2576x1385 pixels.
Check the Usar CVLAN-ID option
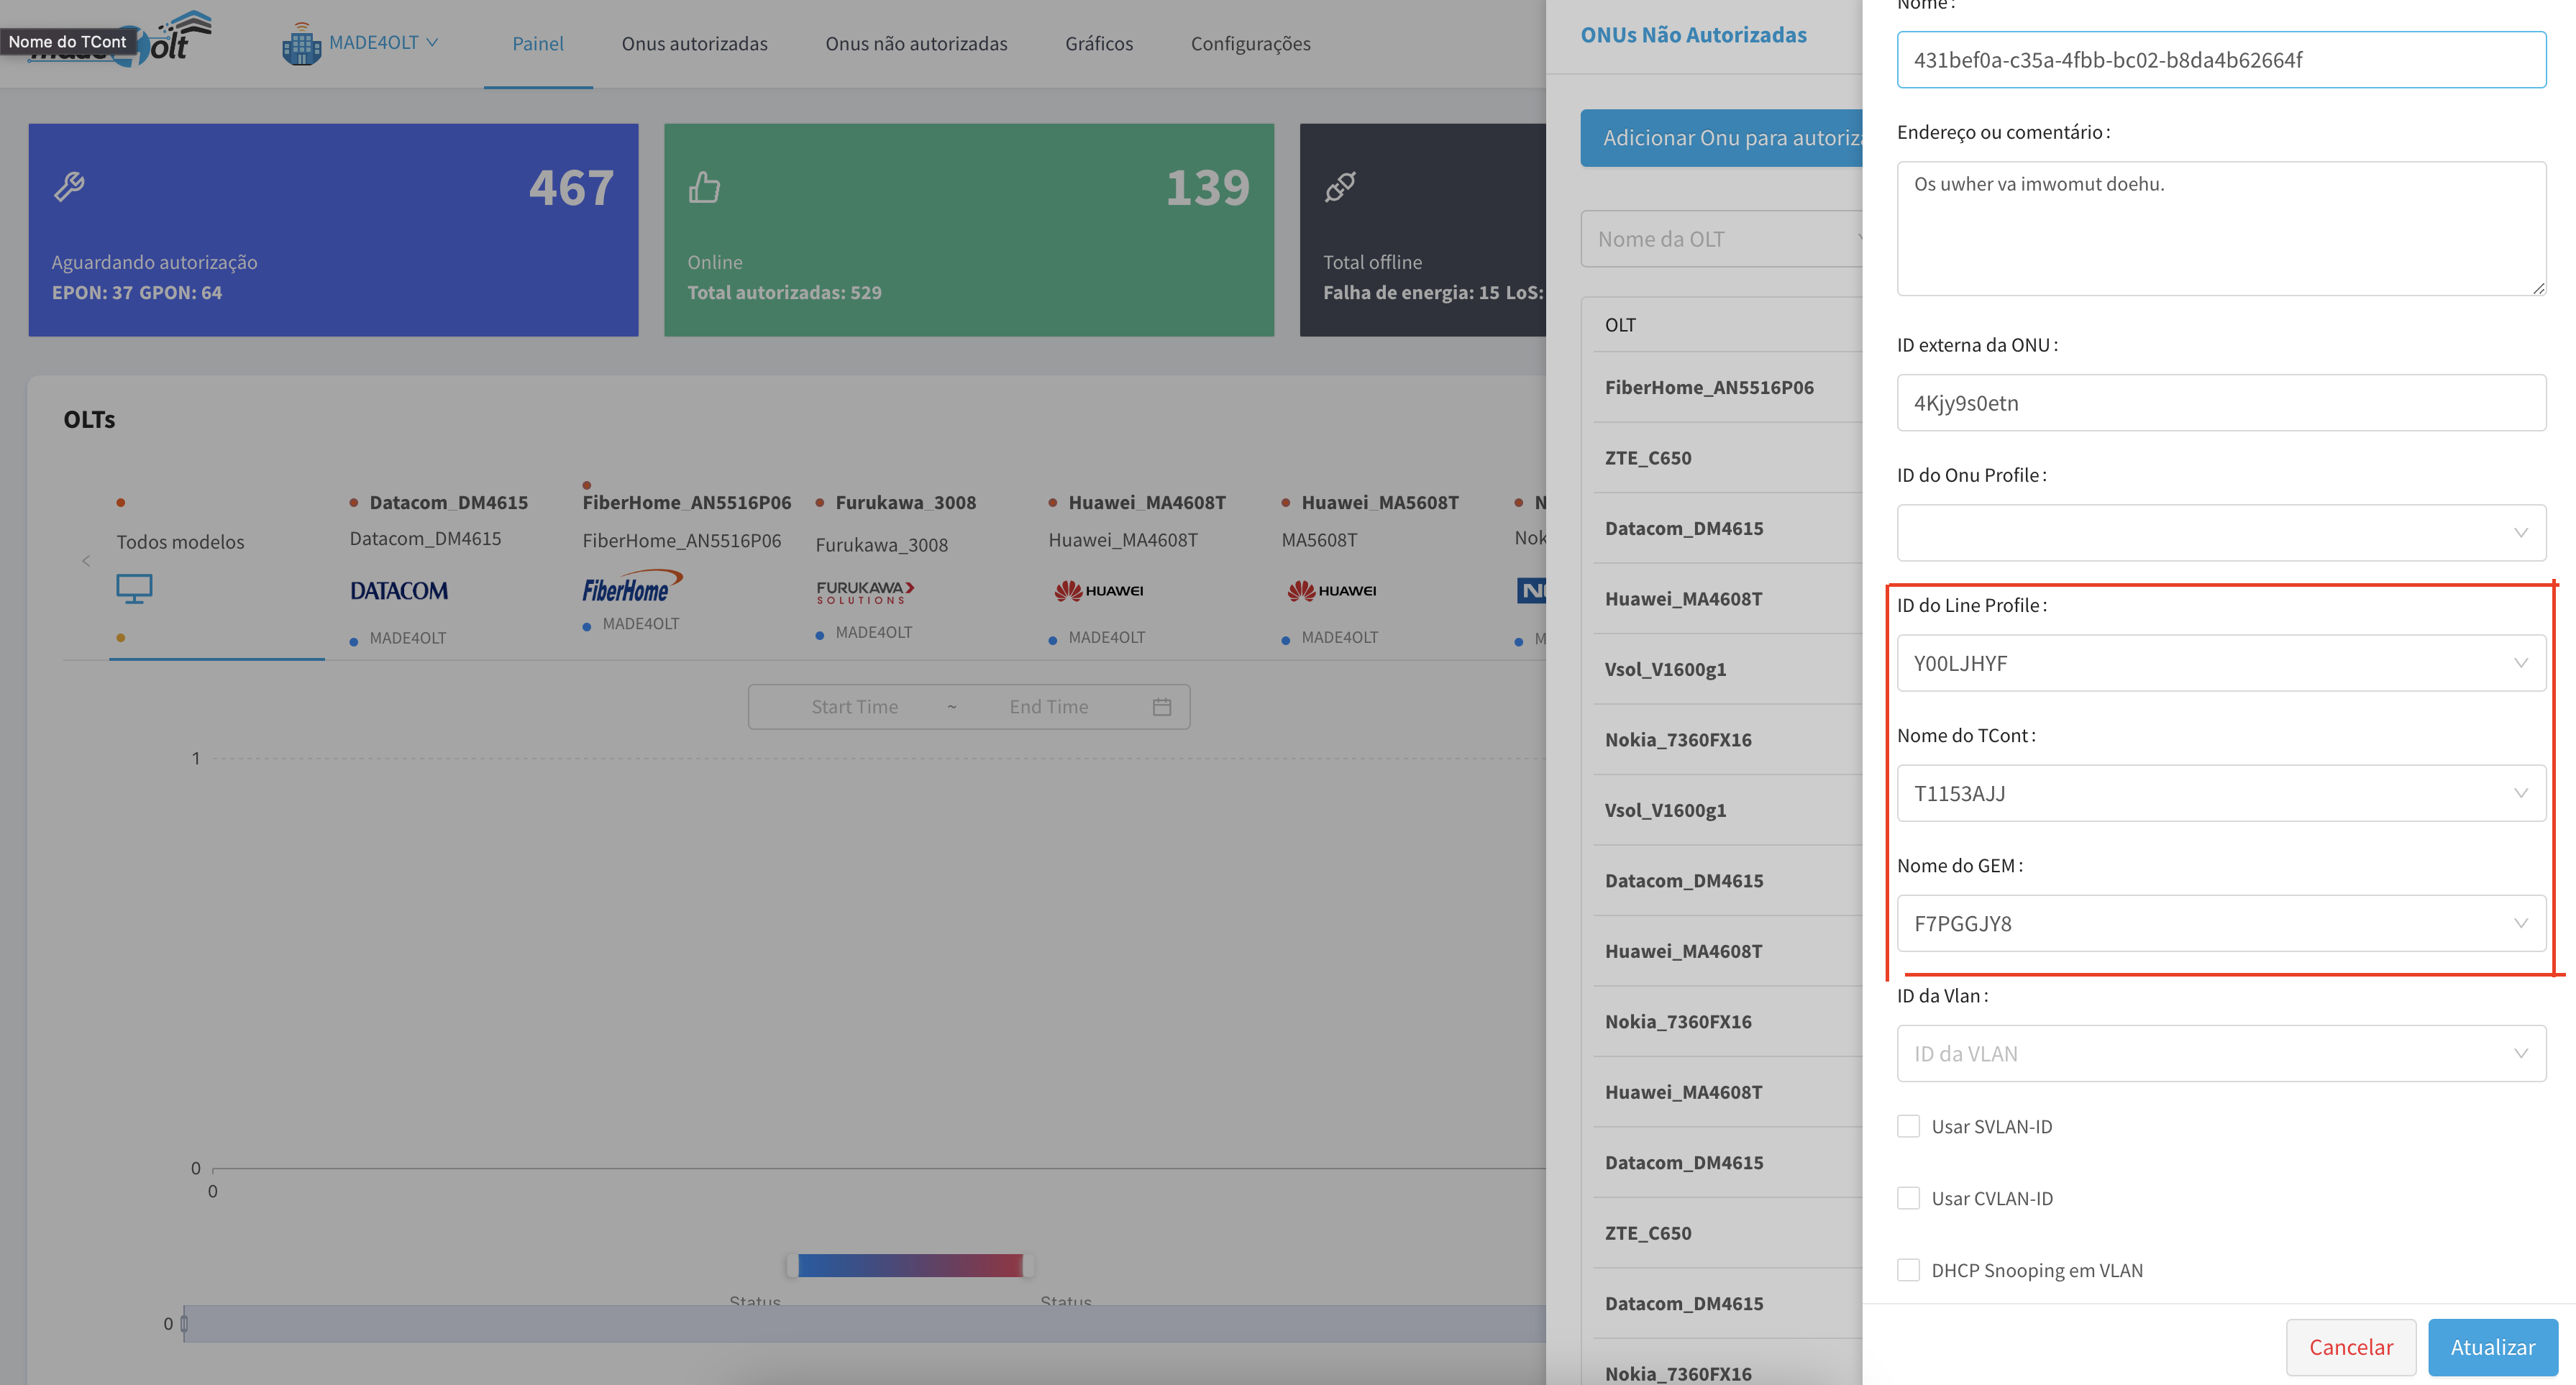point(1908,1198)
